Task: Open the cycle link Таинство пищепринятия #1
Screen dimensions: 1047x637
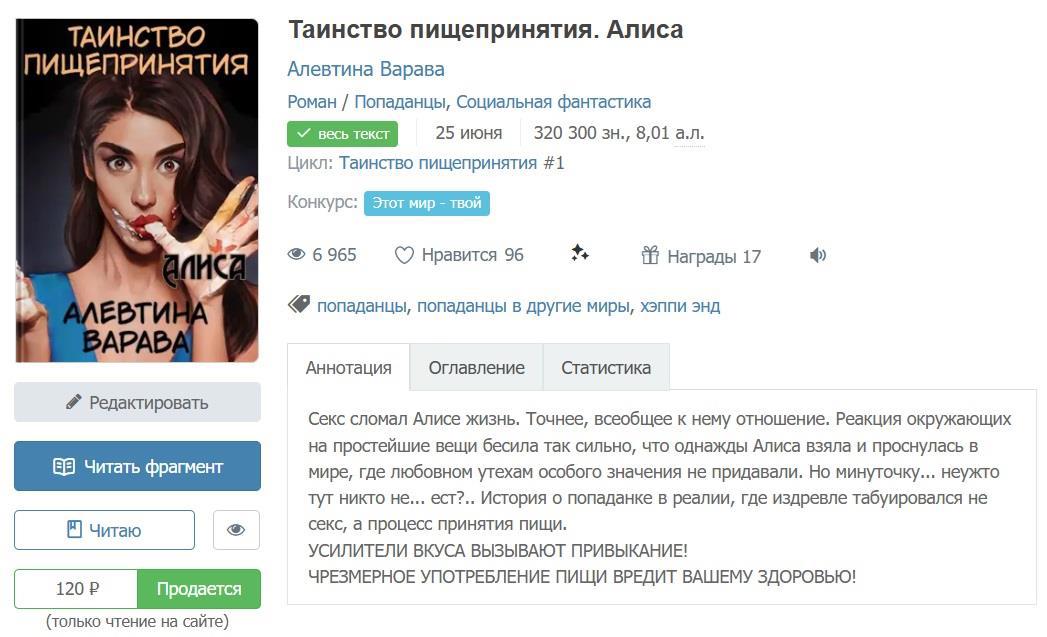Action: point(451,163)
